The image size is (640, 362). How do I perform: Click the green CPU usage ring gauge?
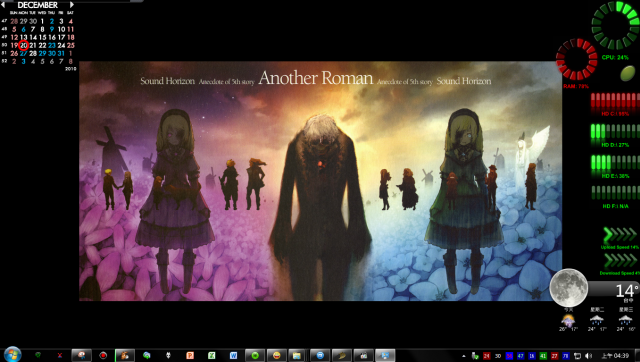[x=616, y=25]
